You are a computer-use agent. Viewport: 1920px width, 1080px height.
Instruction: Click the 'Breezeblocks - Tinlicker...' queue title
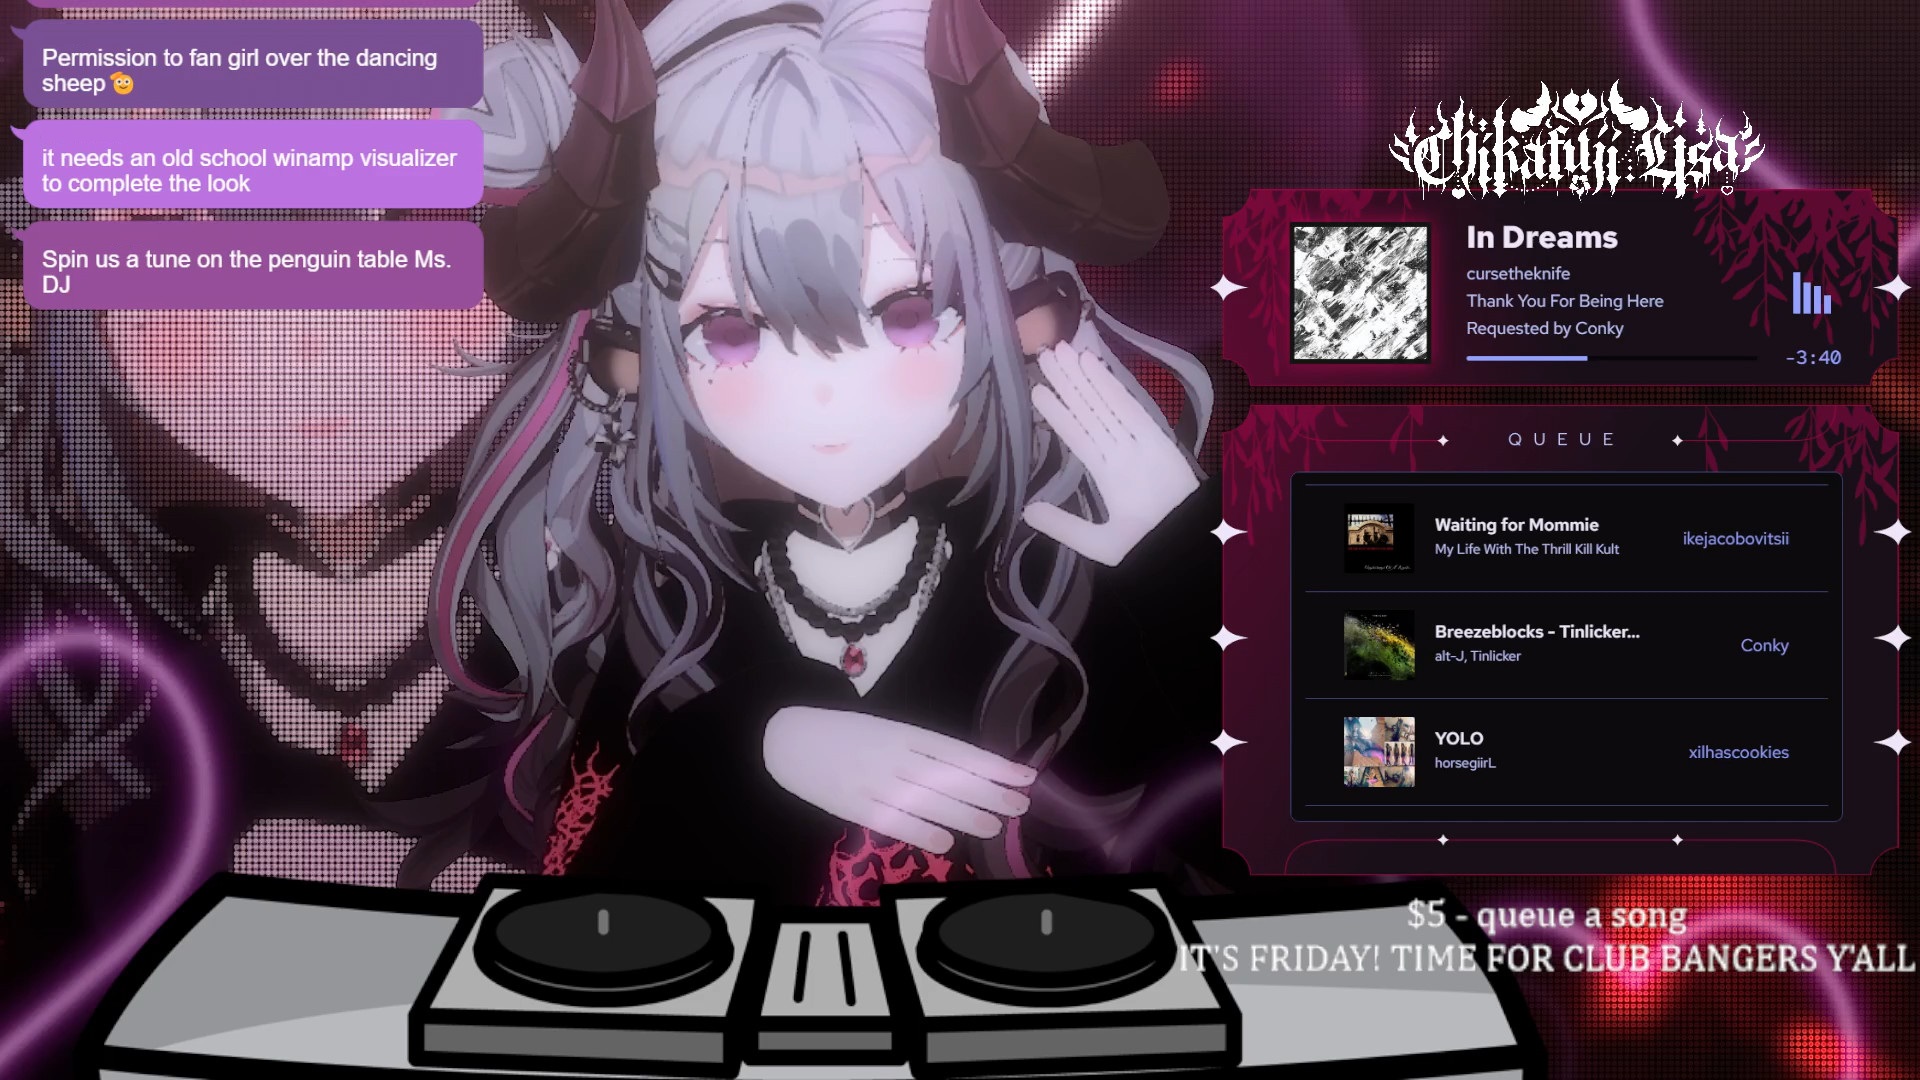tap(1537, 631)
